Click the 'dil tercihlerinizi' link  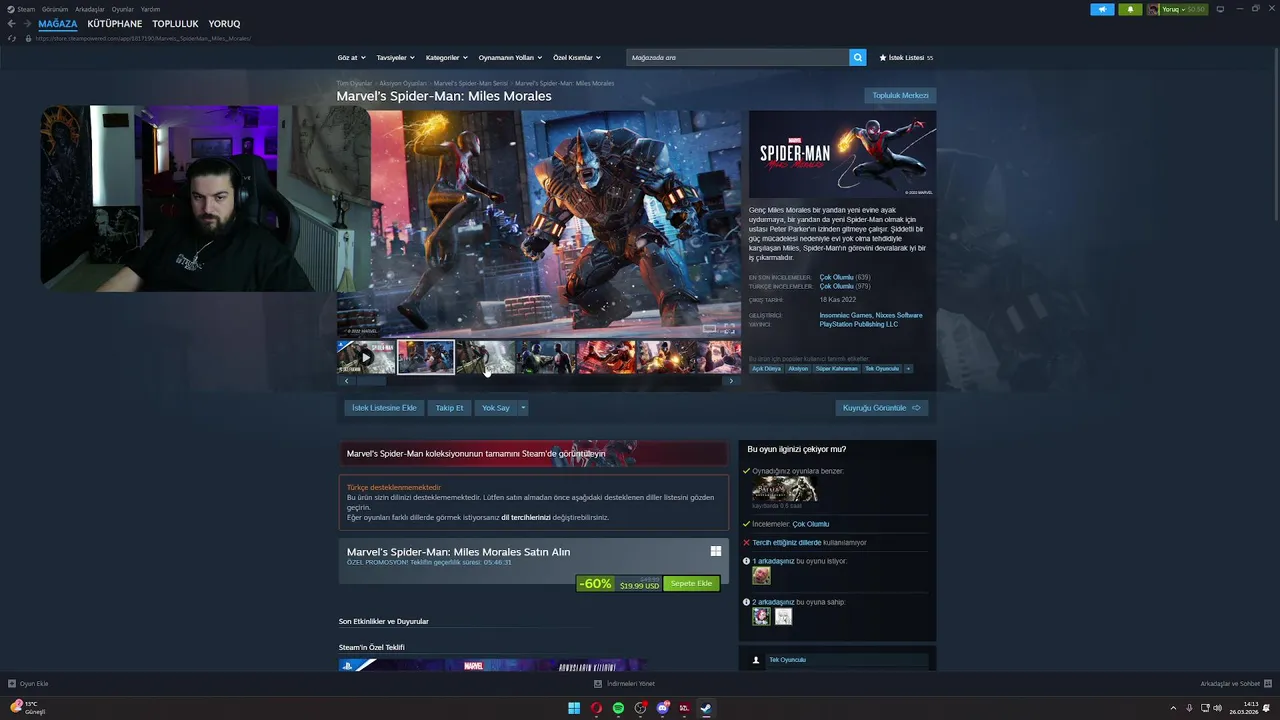click(526, 517)
